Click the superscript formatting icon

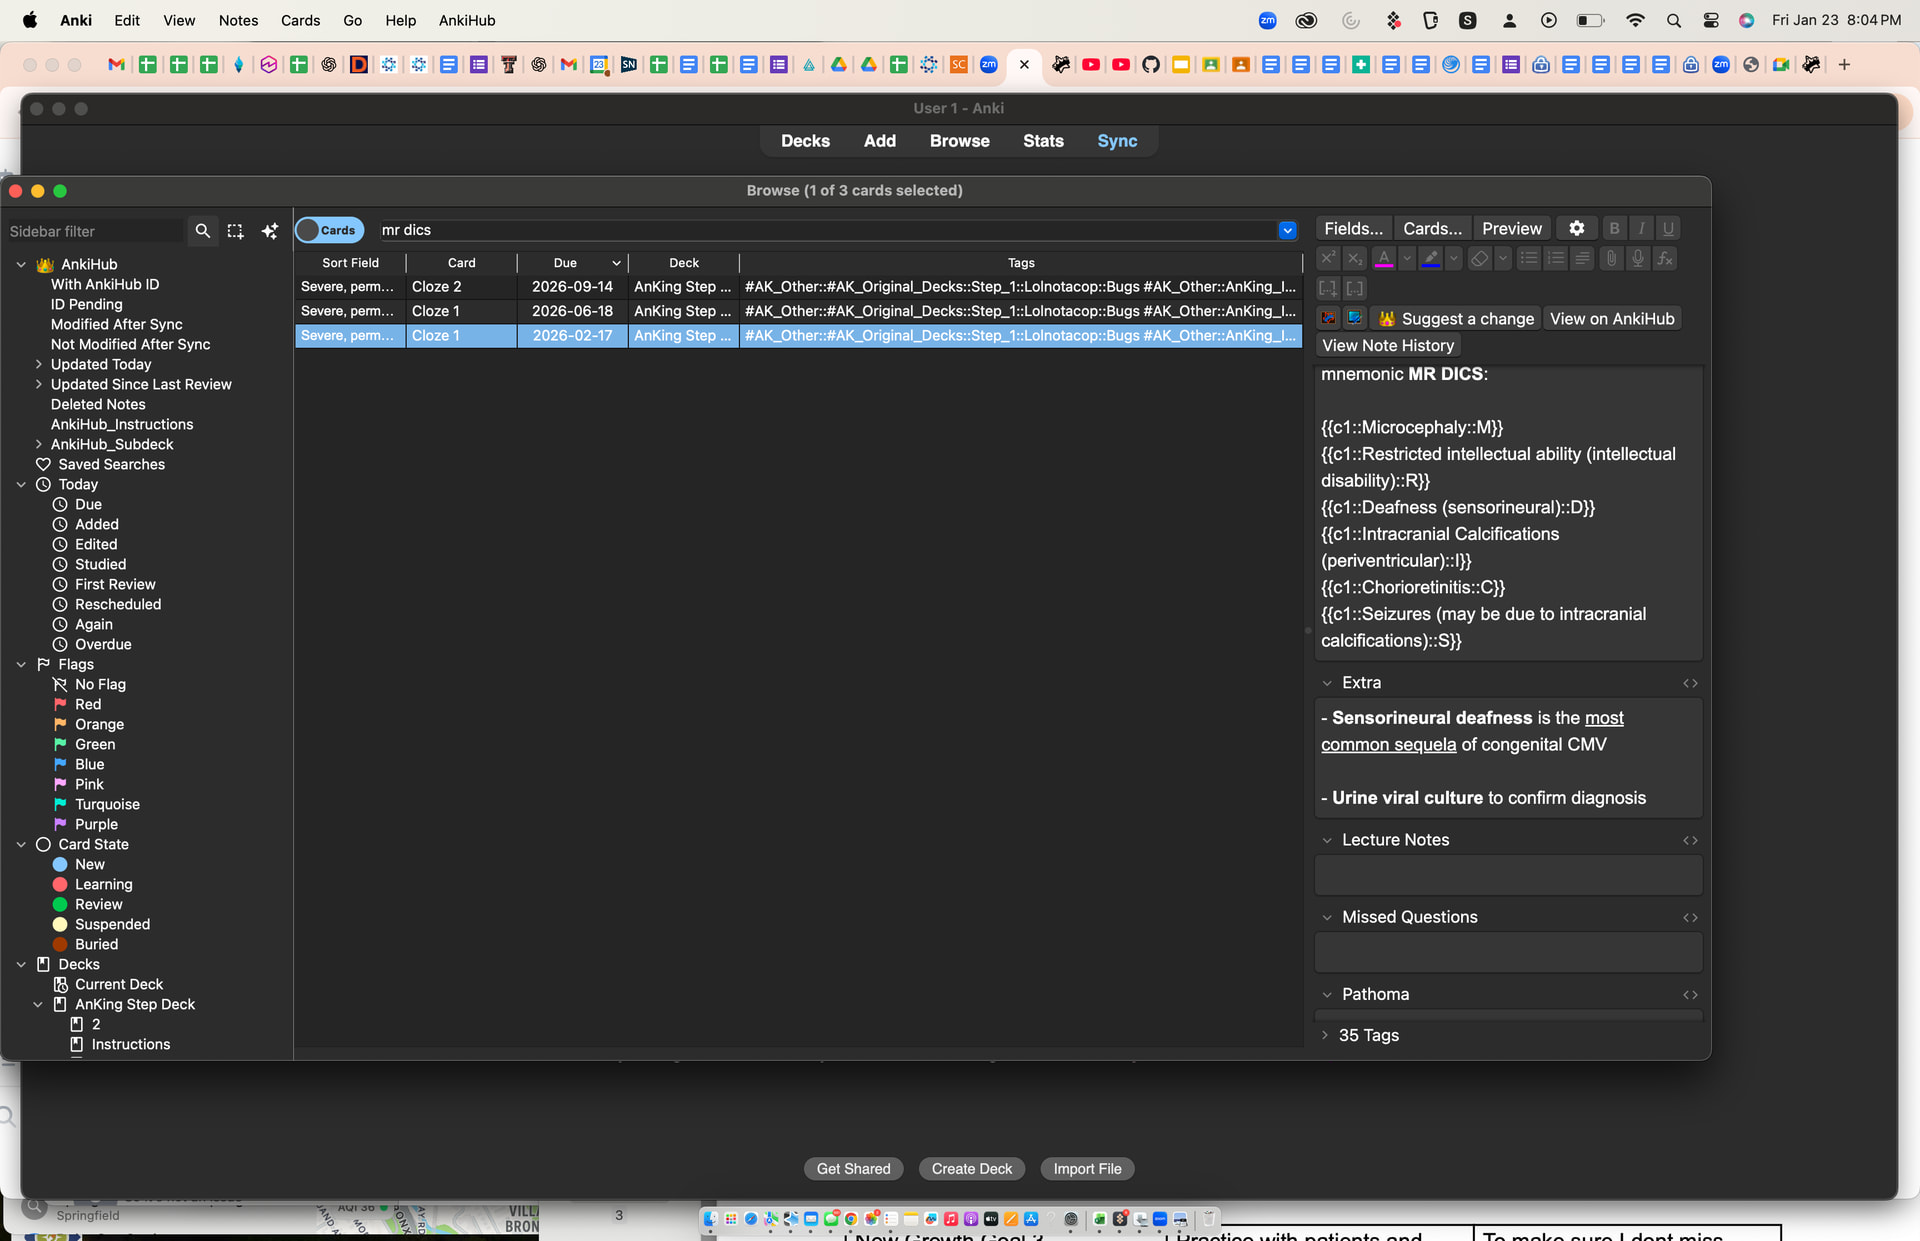point(1327,259)
